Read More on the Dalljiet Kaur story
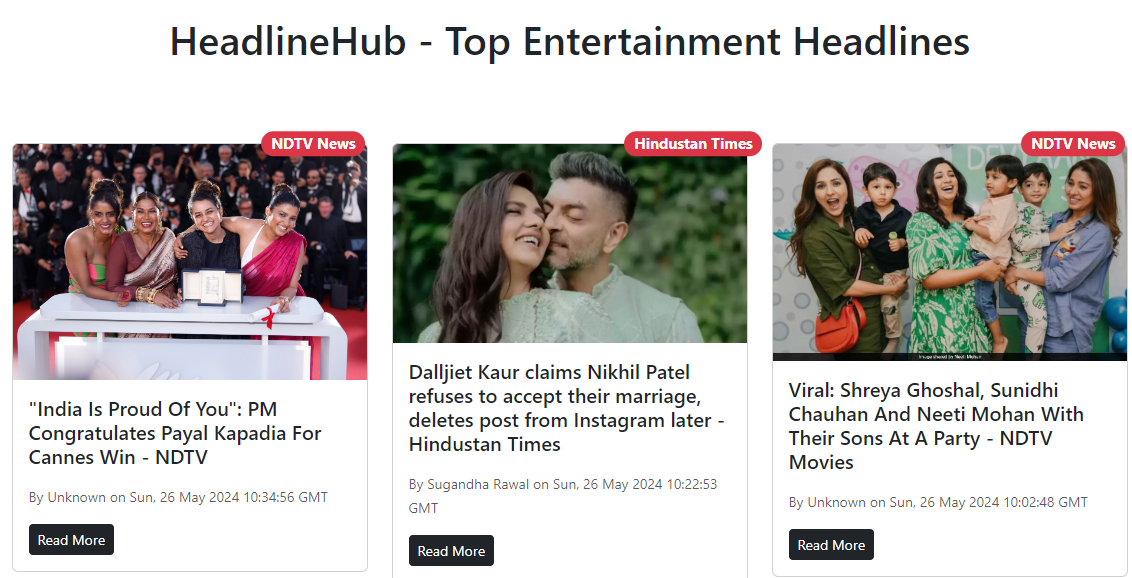1132x578 pixels. click(451, 551)
